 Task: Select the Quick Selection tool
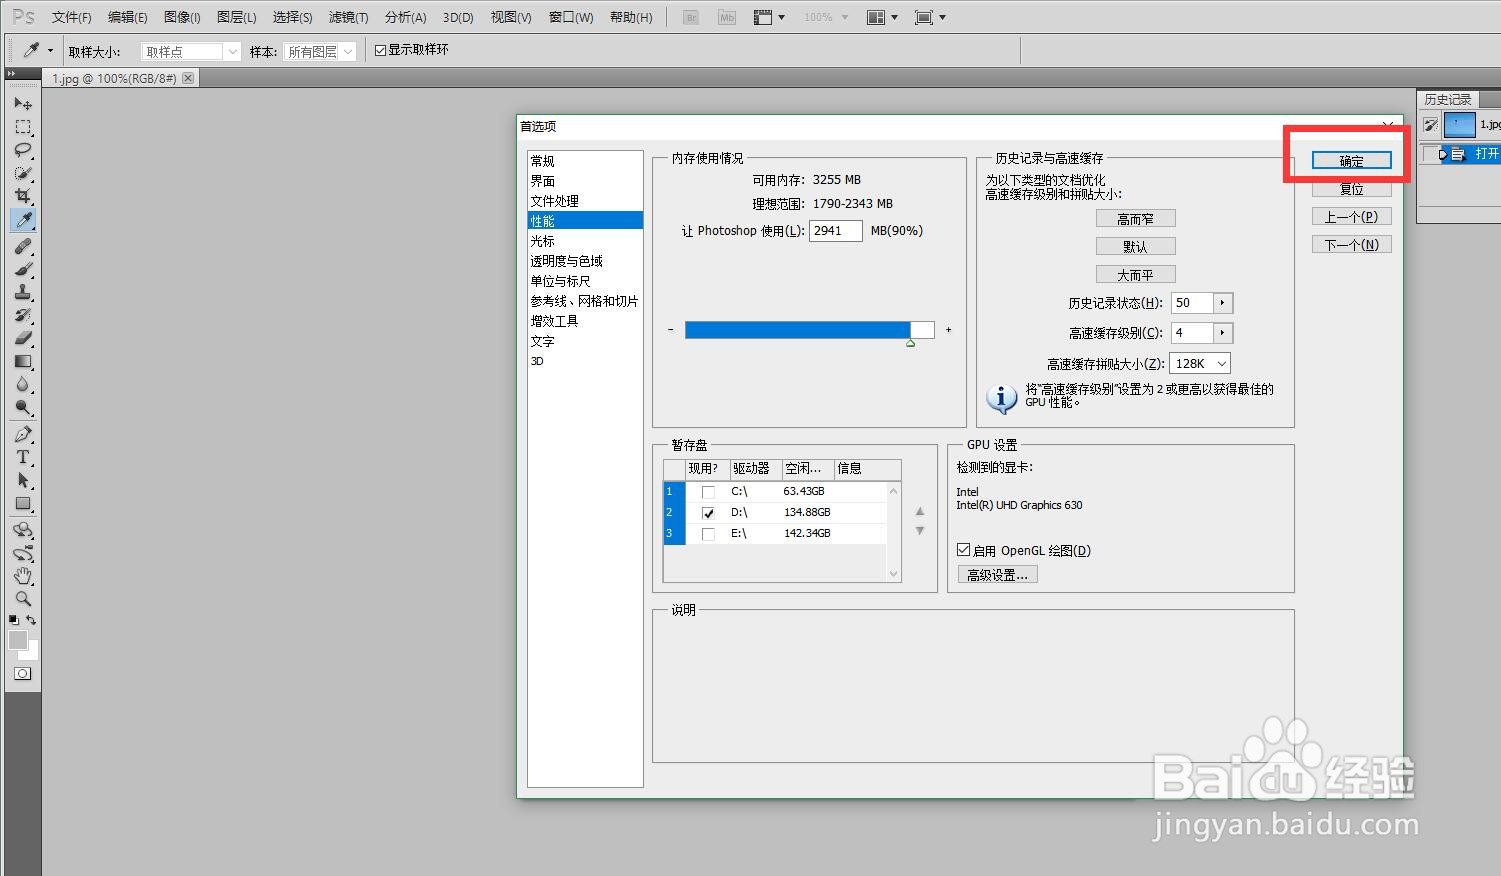tap(23, 173)
